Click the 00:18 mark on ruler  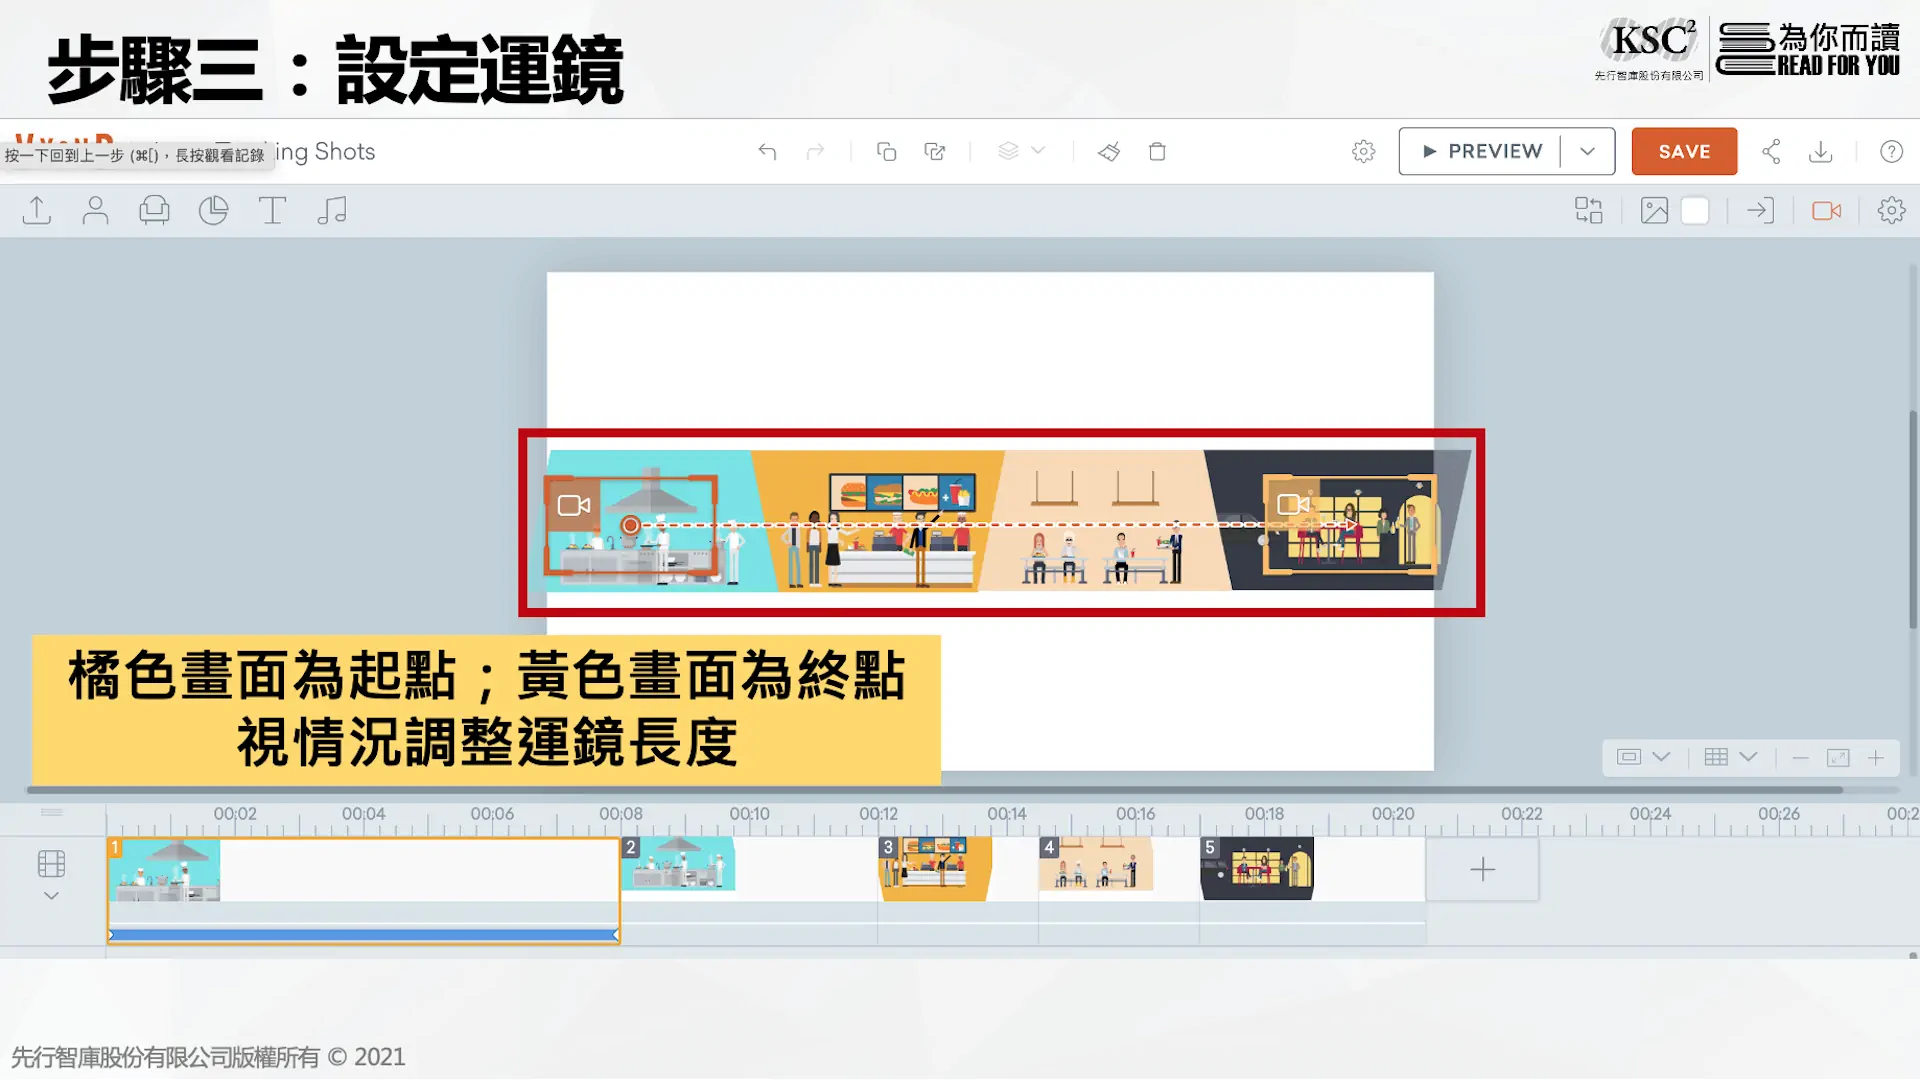tap(1264, 814)
